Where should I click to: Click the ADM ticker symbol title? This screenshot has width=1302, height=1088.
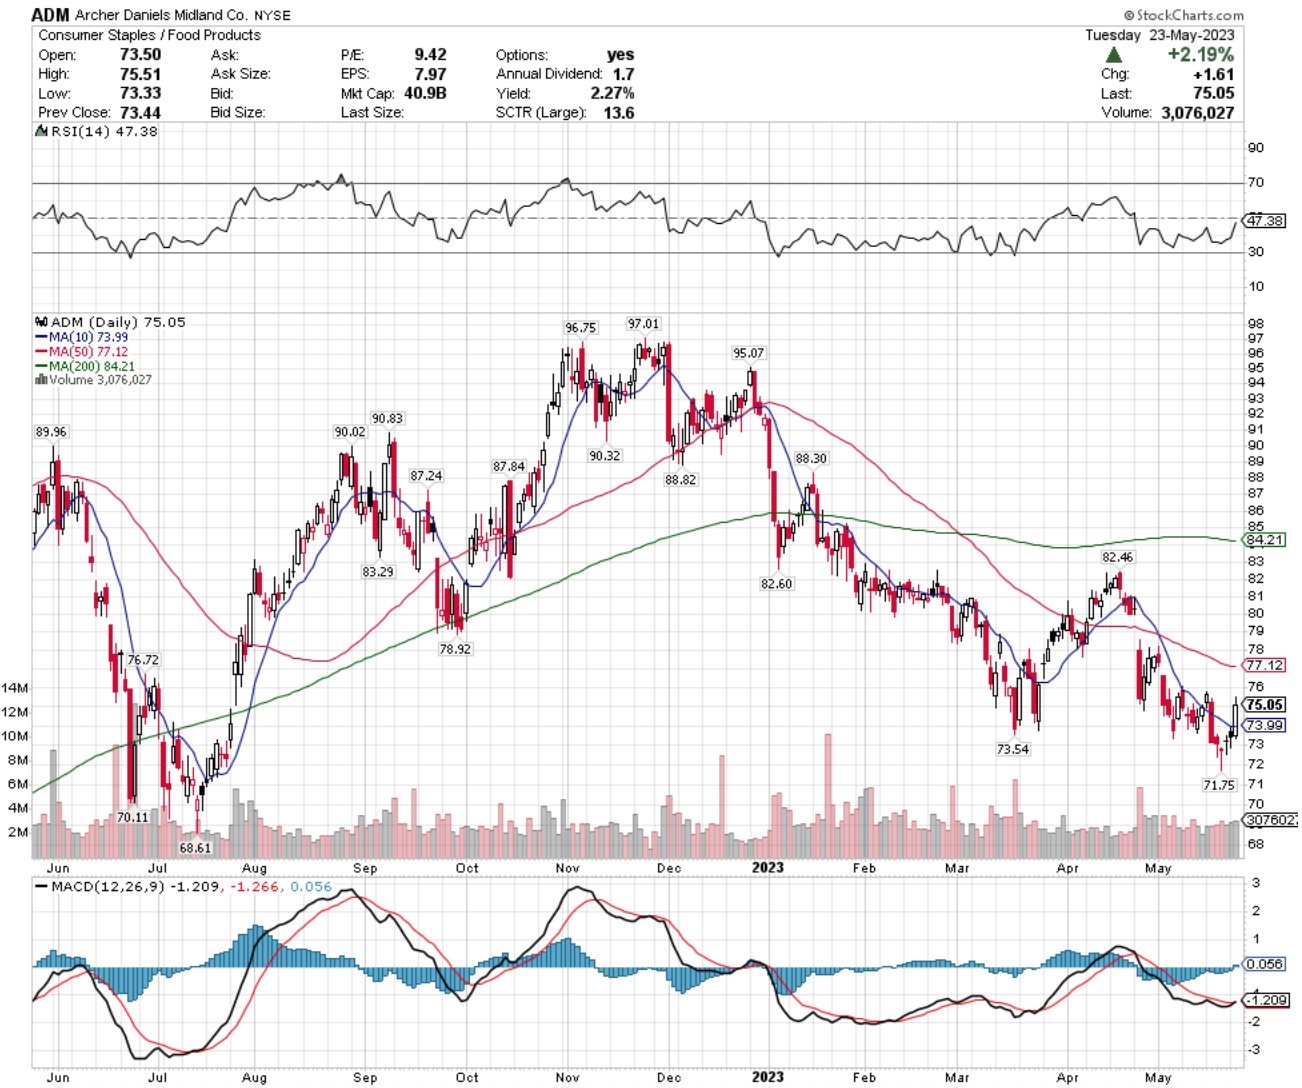click(50, 15)
